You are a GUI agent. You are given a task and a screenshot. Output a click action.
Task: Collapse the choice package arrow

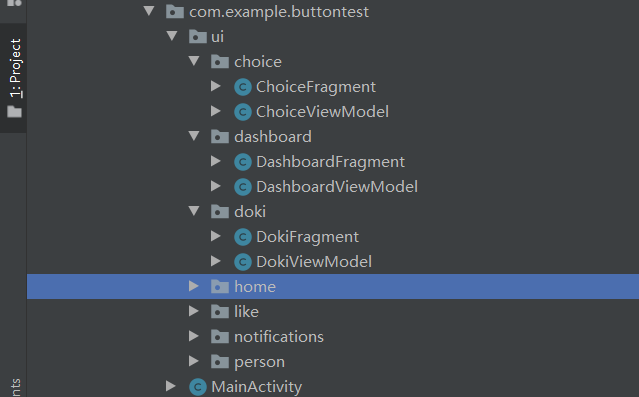[x=194, y=61]
